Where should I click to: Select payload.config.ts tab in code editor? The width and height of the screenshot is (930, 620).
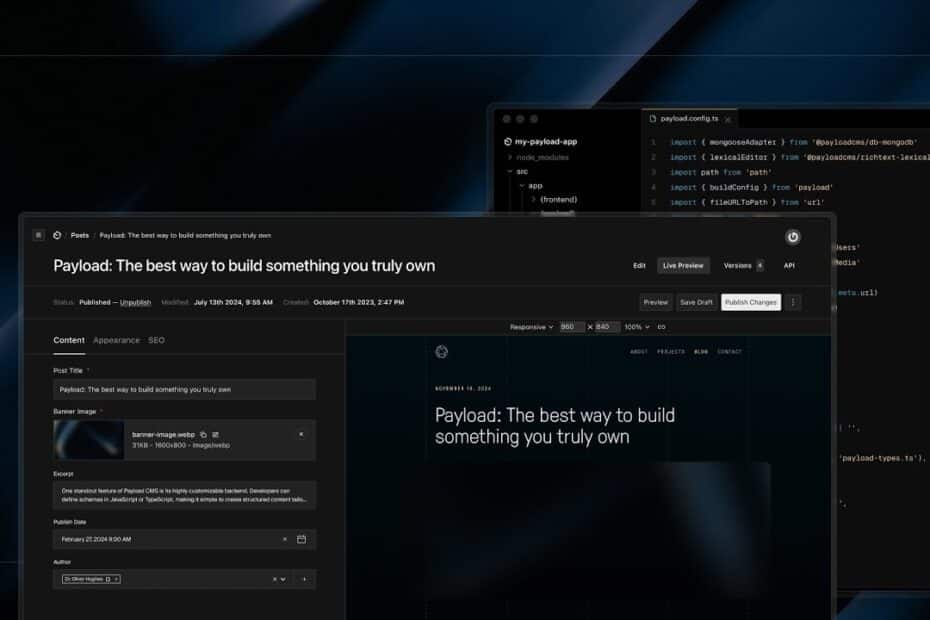(689, 119)
